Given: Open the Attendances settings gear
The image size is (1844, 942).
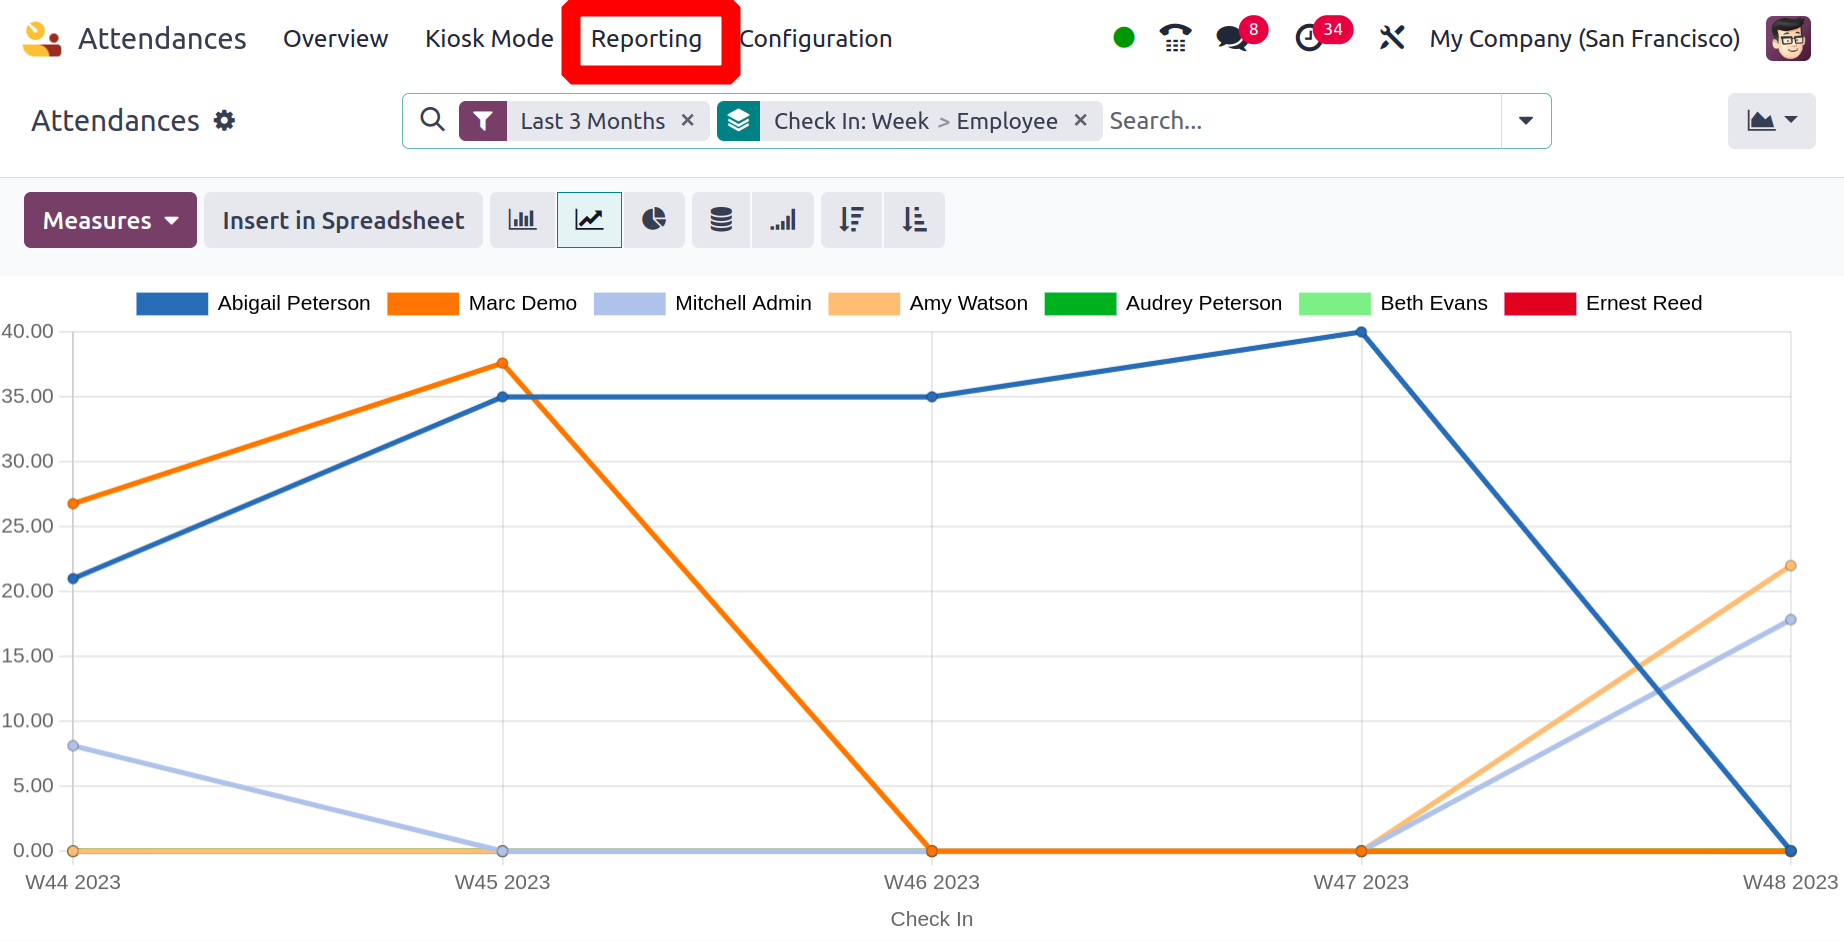Looking at the screenshot, I should pyautogui.click(x=225, y=121).
